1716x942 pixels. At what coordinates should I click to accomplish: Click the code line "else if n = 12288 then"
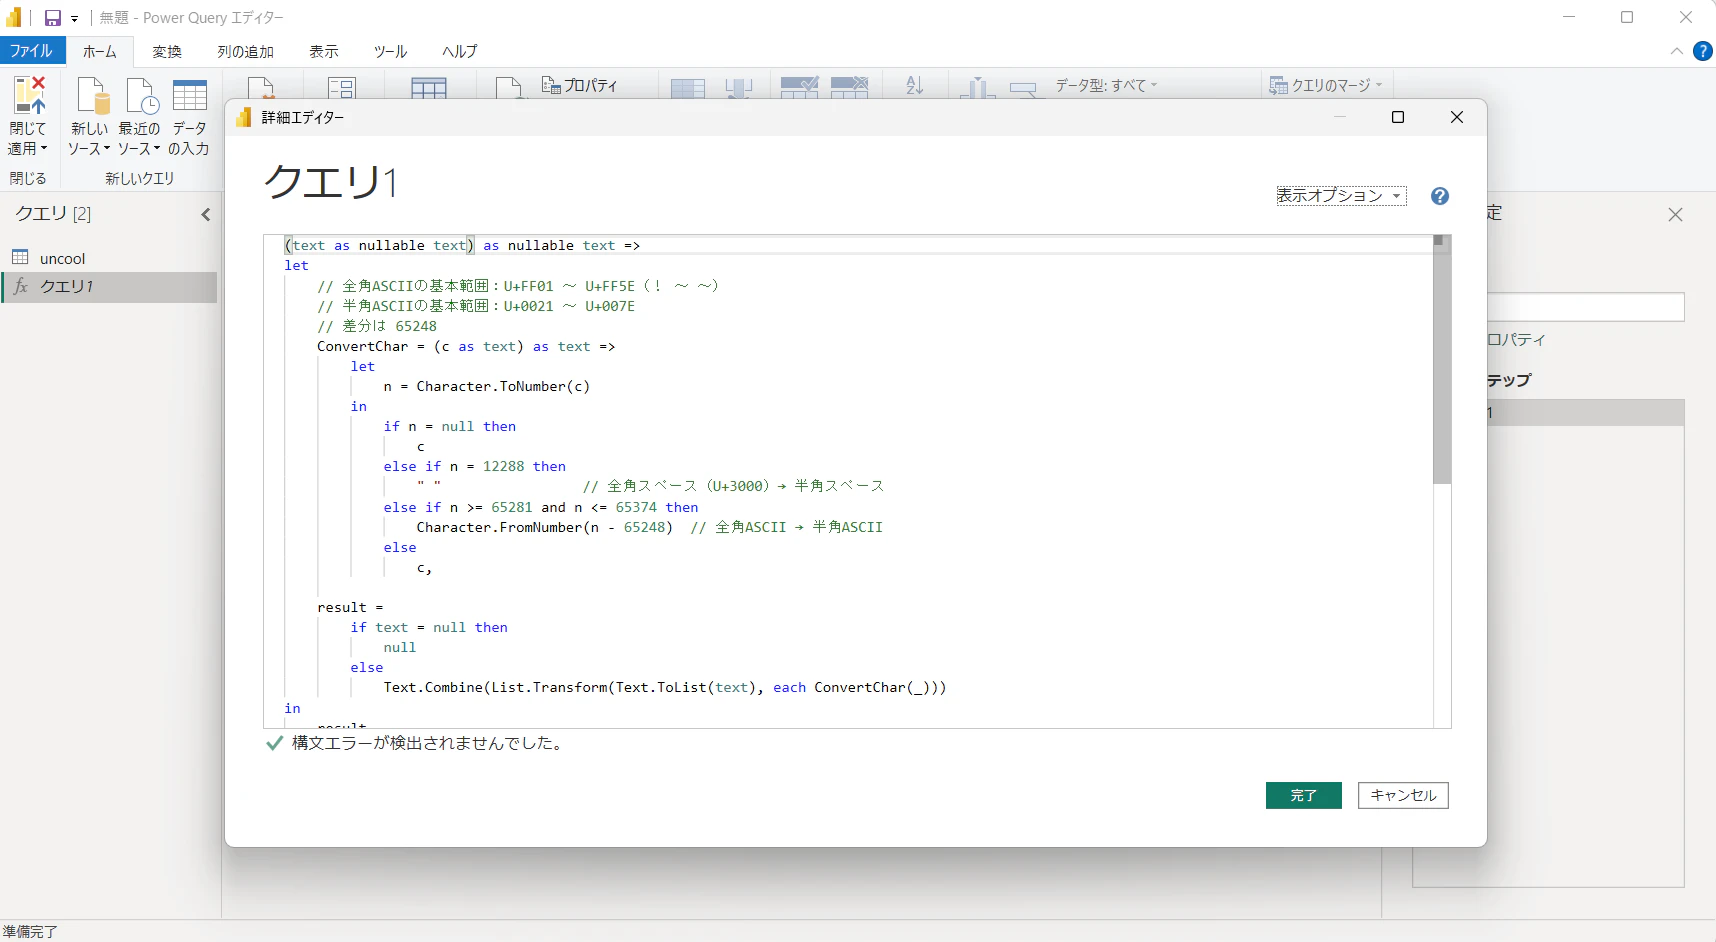pos(475,466)
